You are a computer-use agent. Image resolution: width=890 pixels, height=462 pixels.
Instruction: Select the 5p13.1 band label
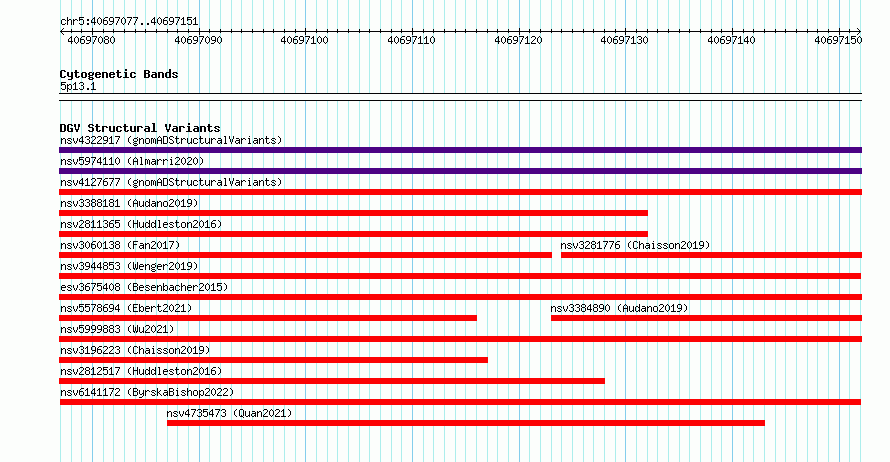78,86
